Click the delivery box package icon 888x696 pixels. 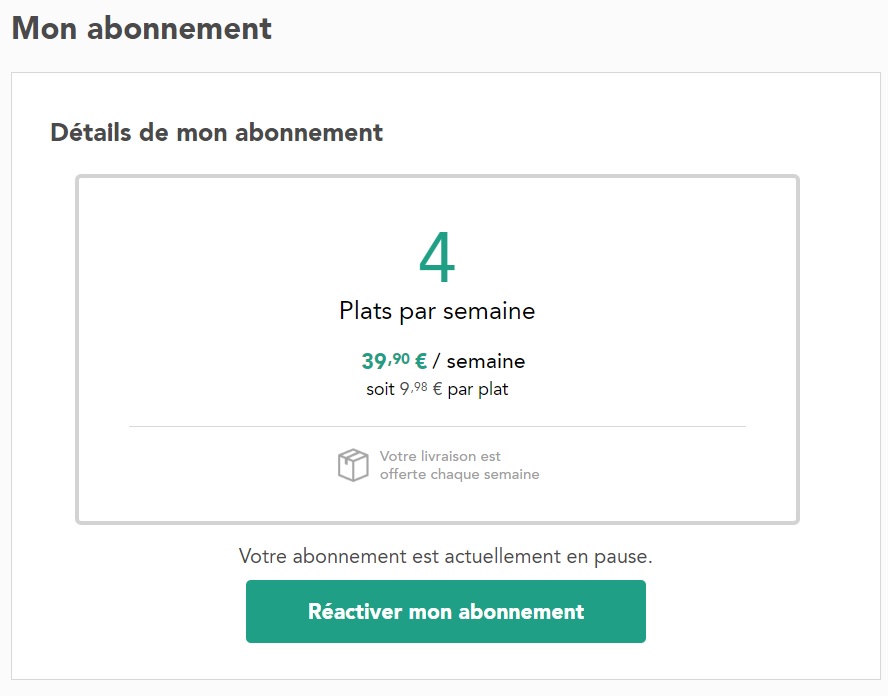pos(353,465)
